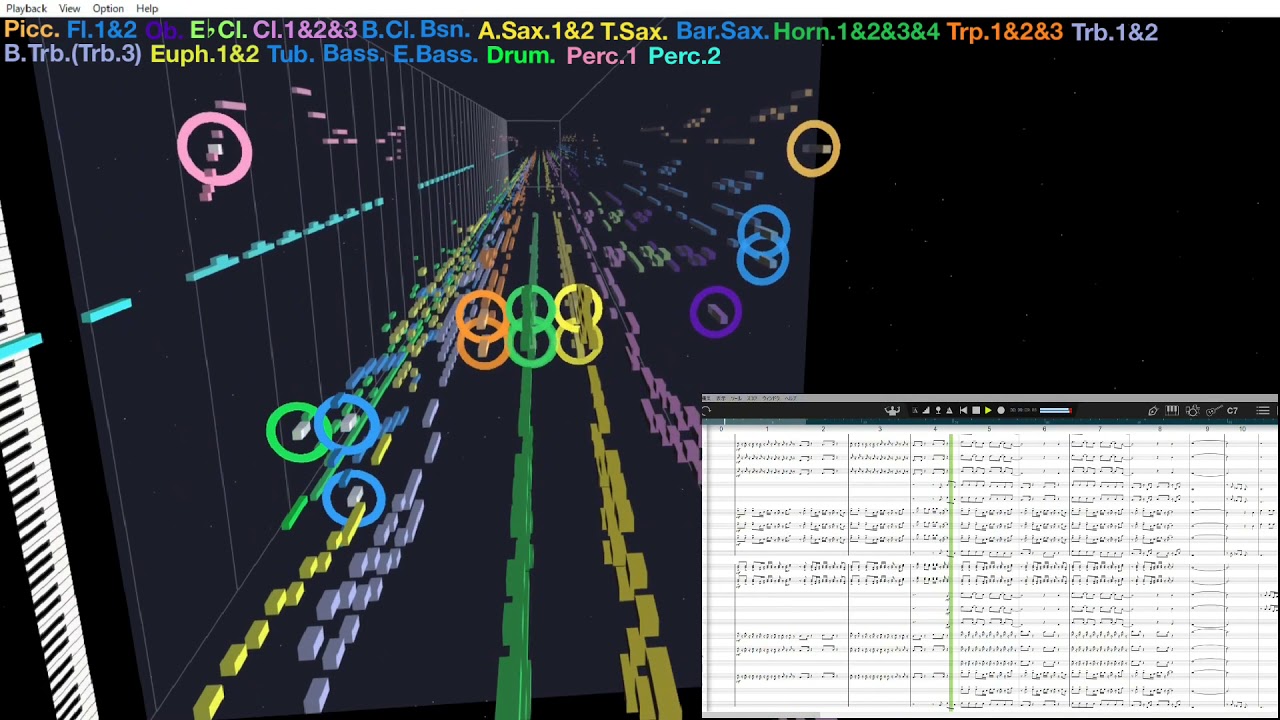
Task: Click the looping arrow icon at sequencer left
Action: point(706,410)
